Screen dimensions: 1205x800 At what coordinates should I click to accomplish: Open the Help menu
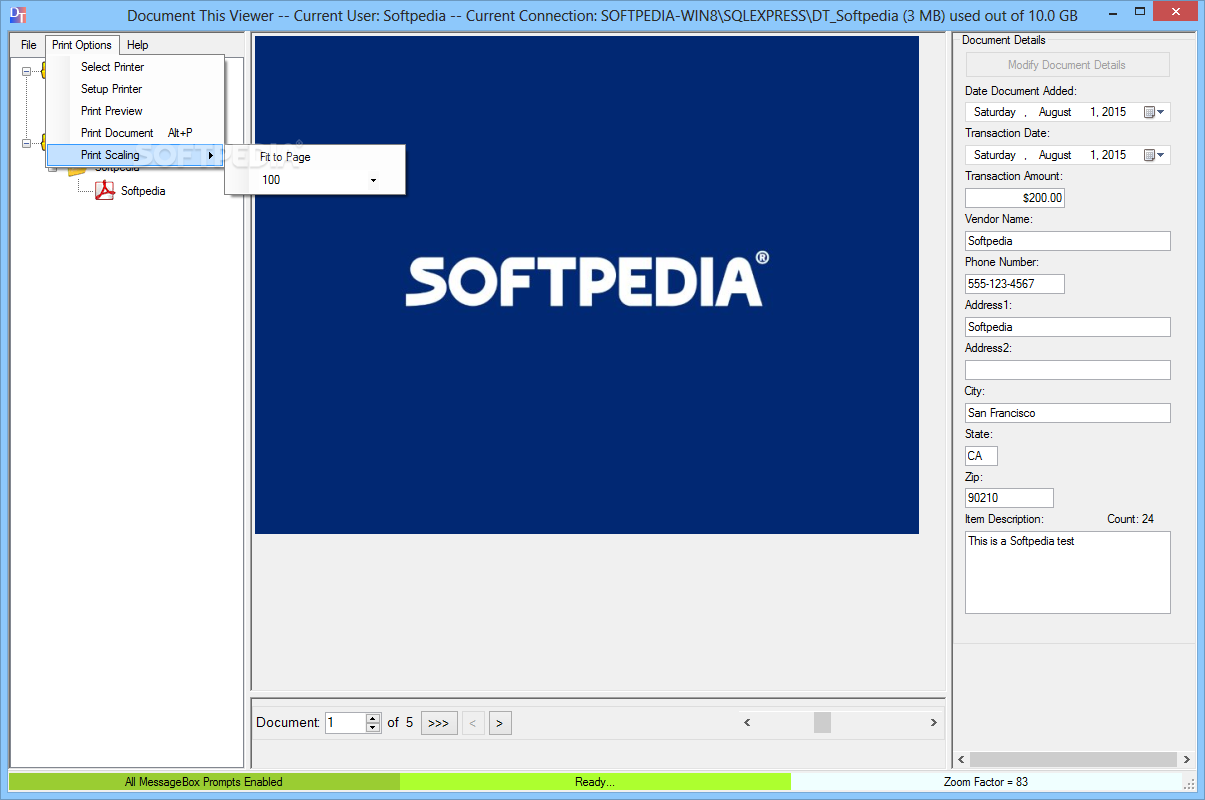pyautogui.click(x=138, y=45)
